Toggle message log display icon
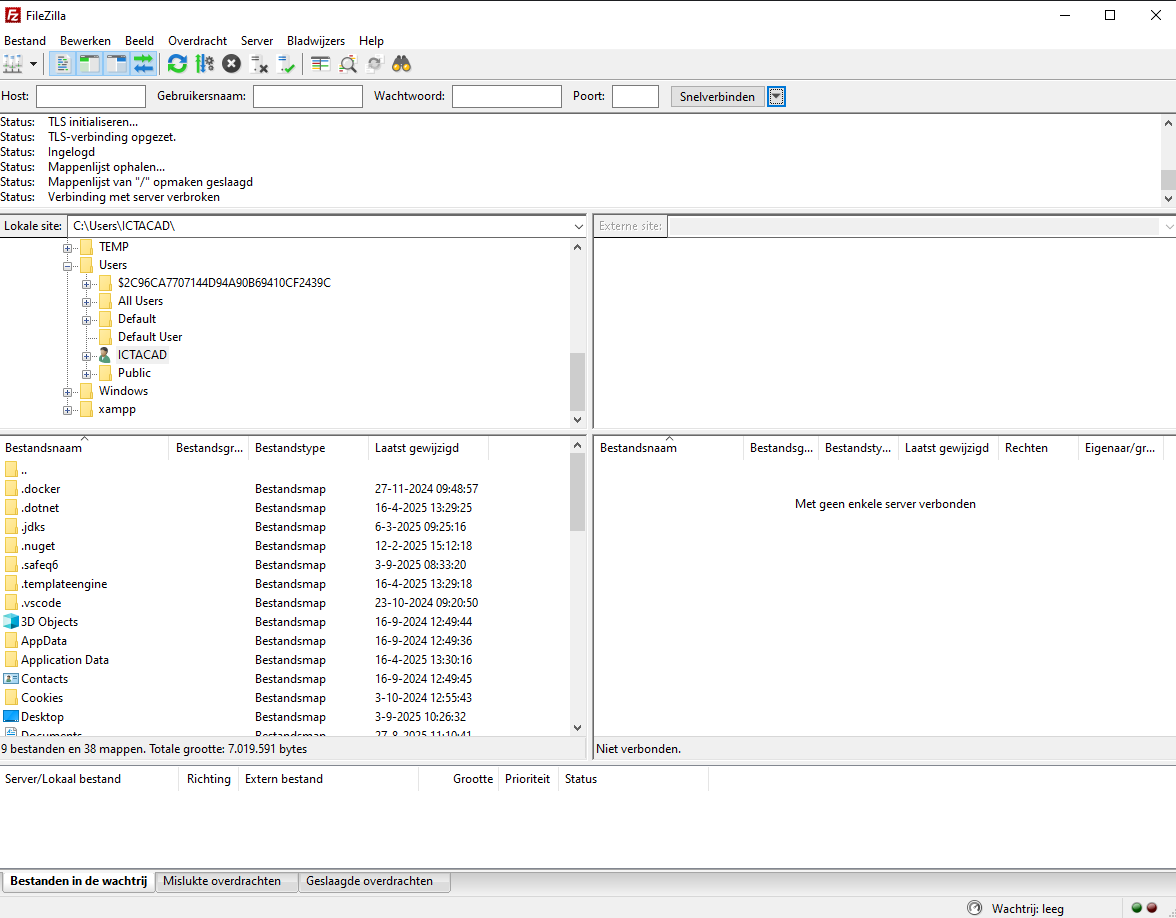1176x918 pixels. coord(63,64)
